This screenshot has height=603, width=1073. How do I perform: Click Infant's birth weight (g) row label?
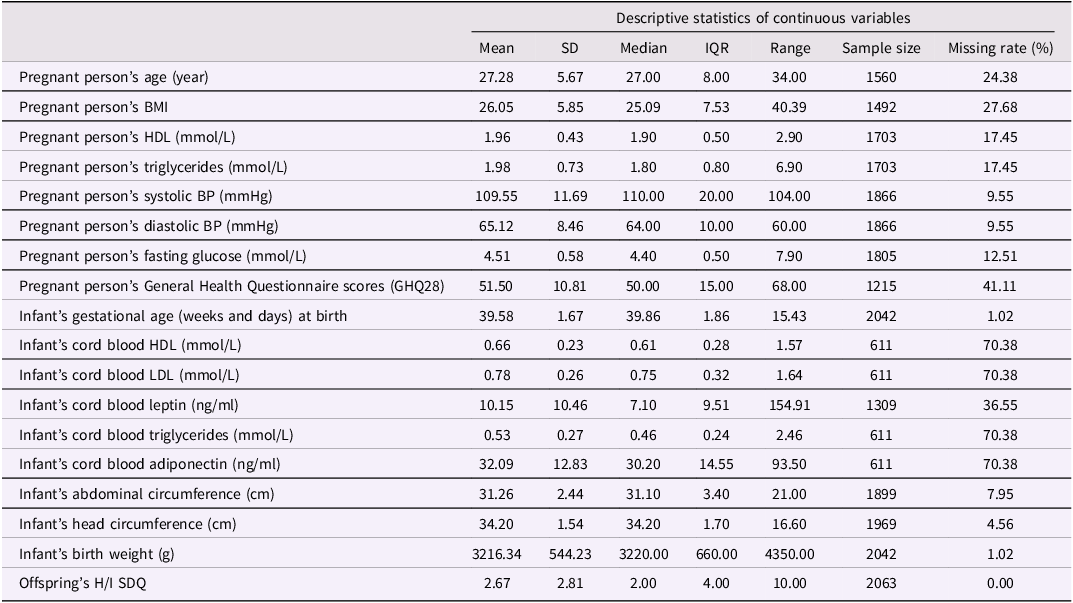tap(96, 554)
